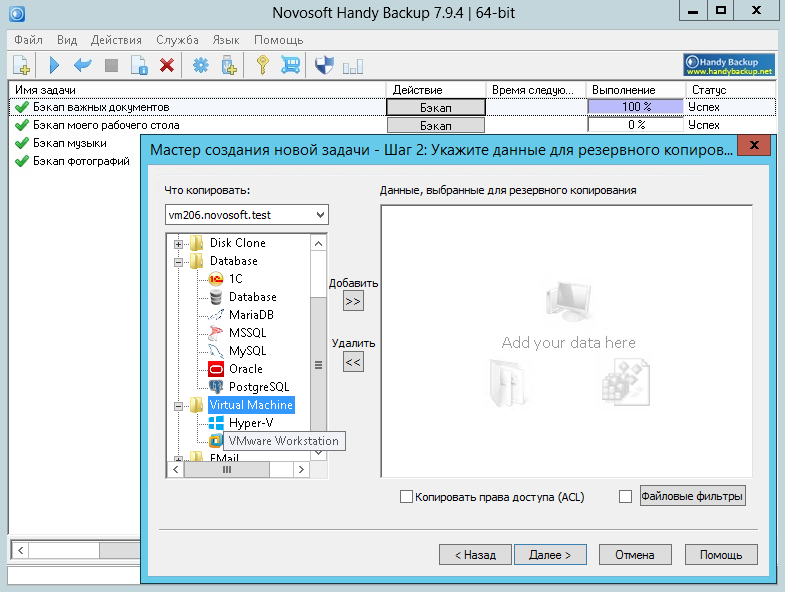Collapse the Database tree node
Image resolution: width=785 pixels, height=592 pixels.
pyautogui.click(x=178, y=262)
